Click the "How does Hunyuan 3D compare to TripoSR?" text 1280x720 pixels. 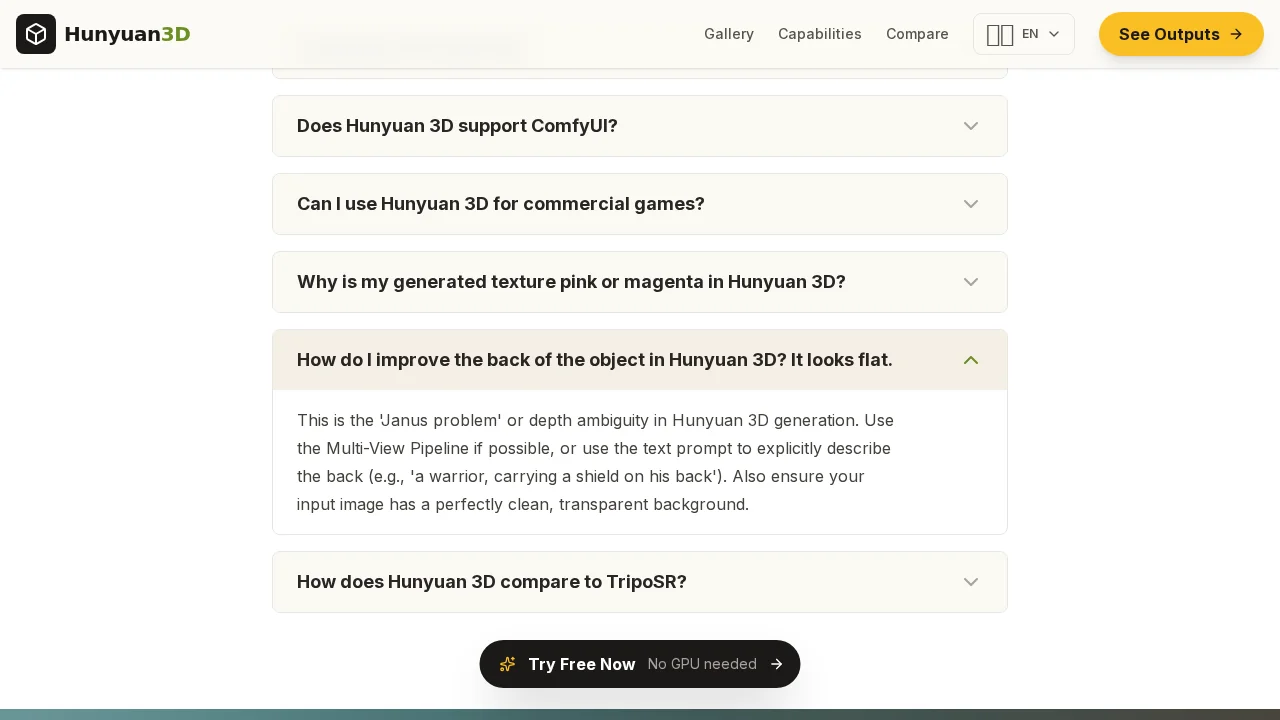pyautogui.click(x=491, y=582)
